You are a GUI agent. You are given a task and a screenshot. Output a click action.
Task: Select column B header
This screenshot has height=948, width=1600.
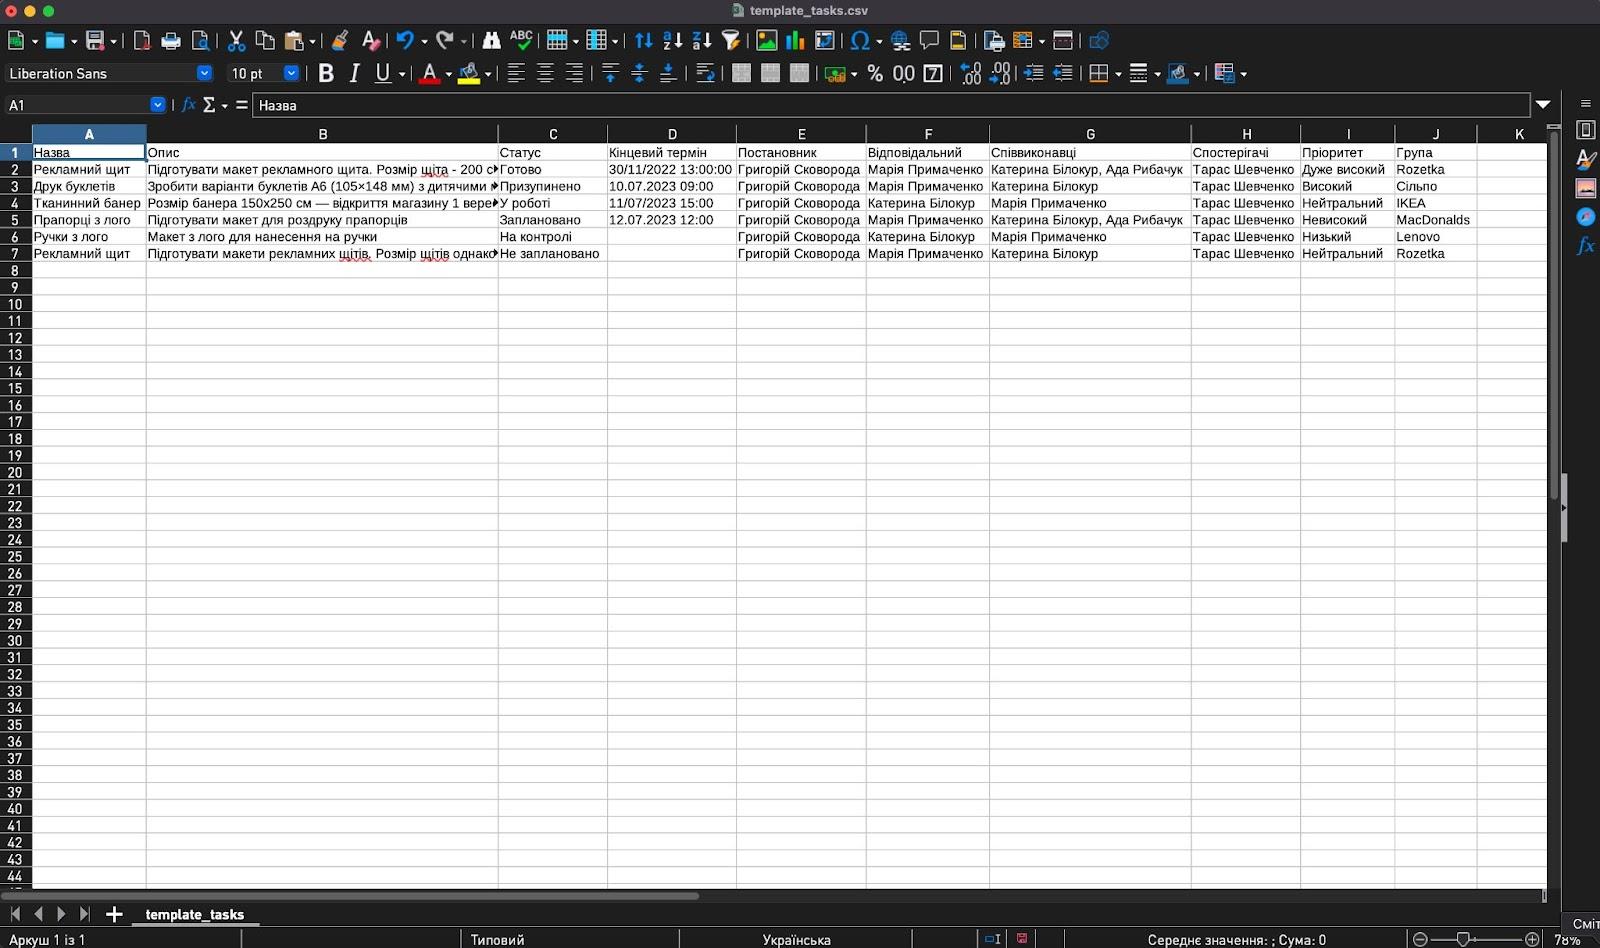322,134
